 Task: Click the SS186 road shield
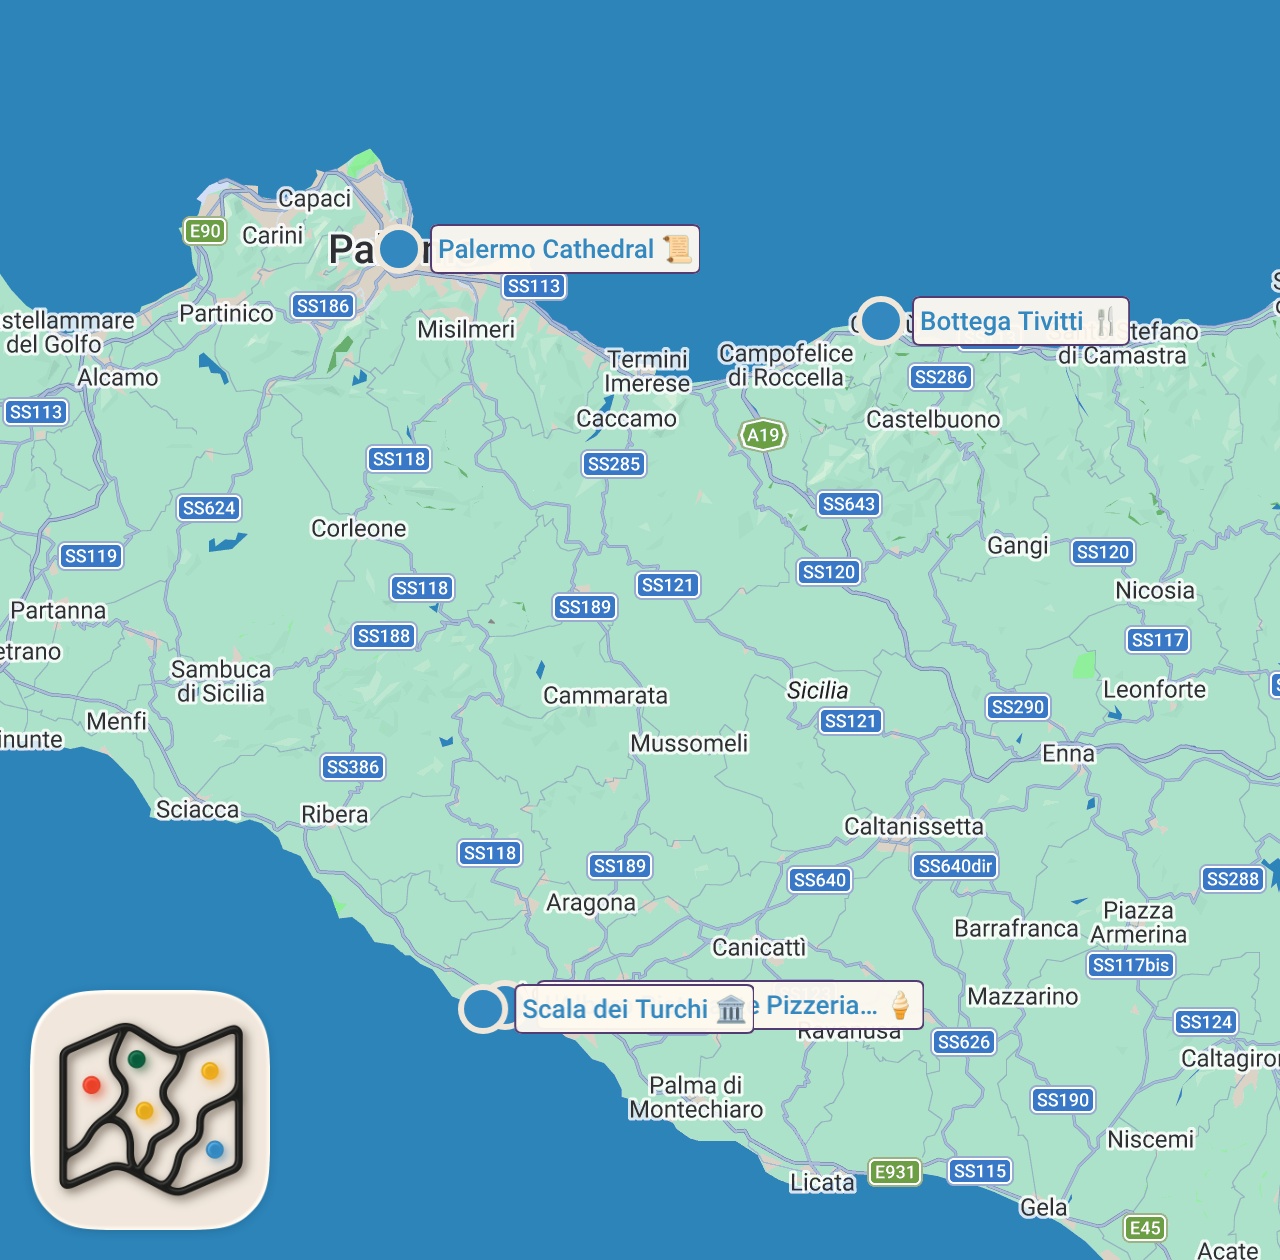(324, 306)
